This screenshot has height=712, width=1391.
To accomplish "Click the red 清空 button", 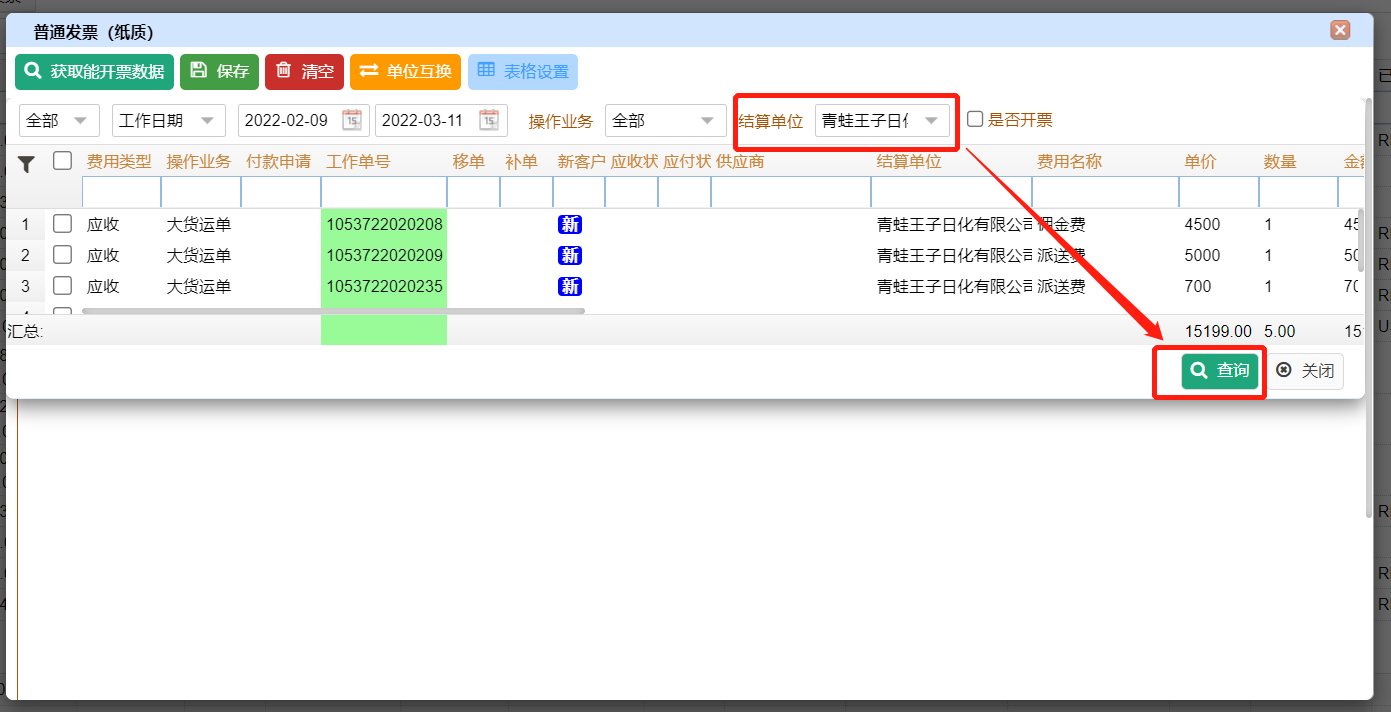I will [304, 72].
